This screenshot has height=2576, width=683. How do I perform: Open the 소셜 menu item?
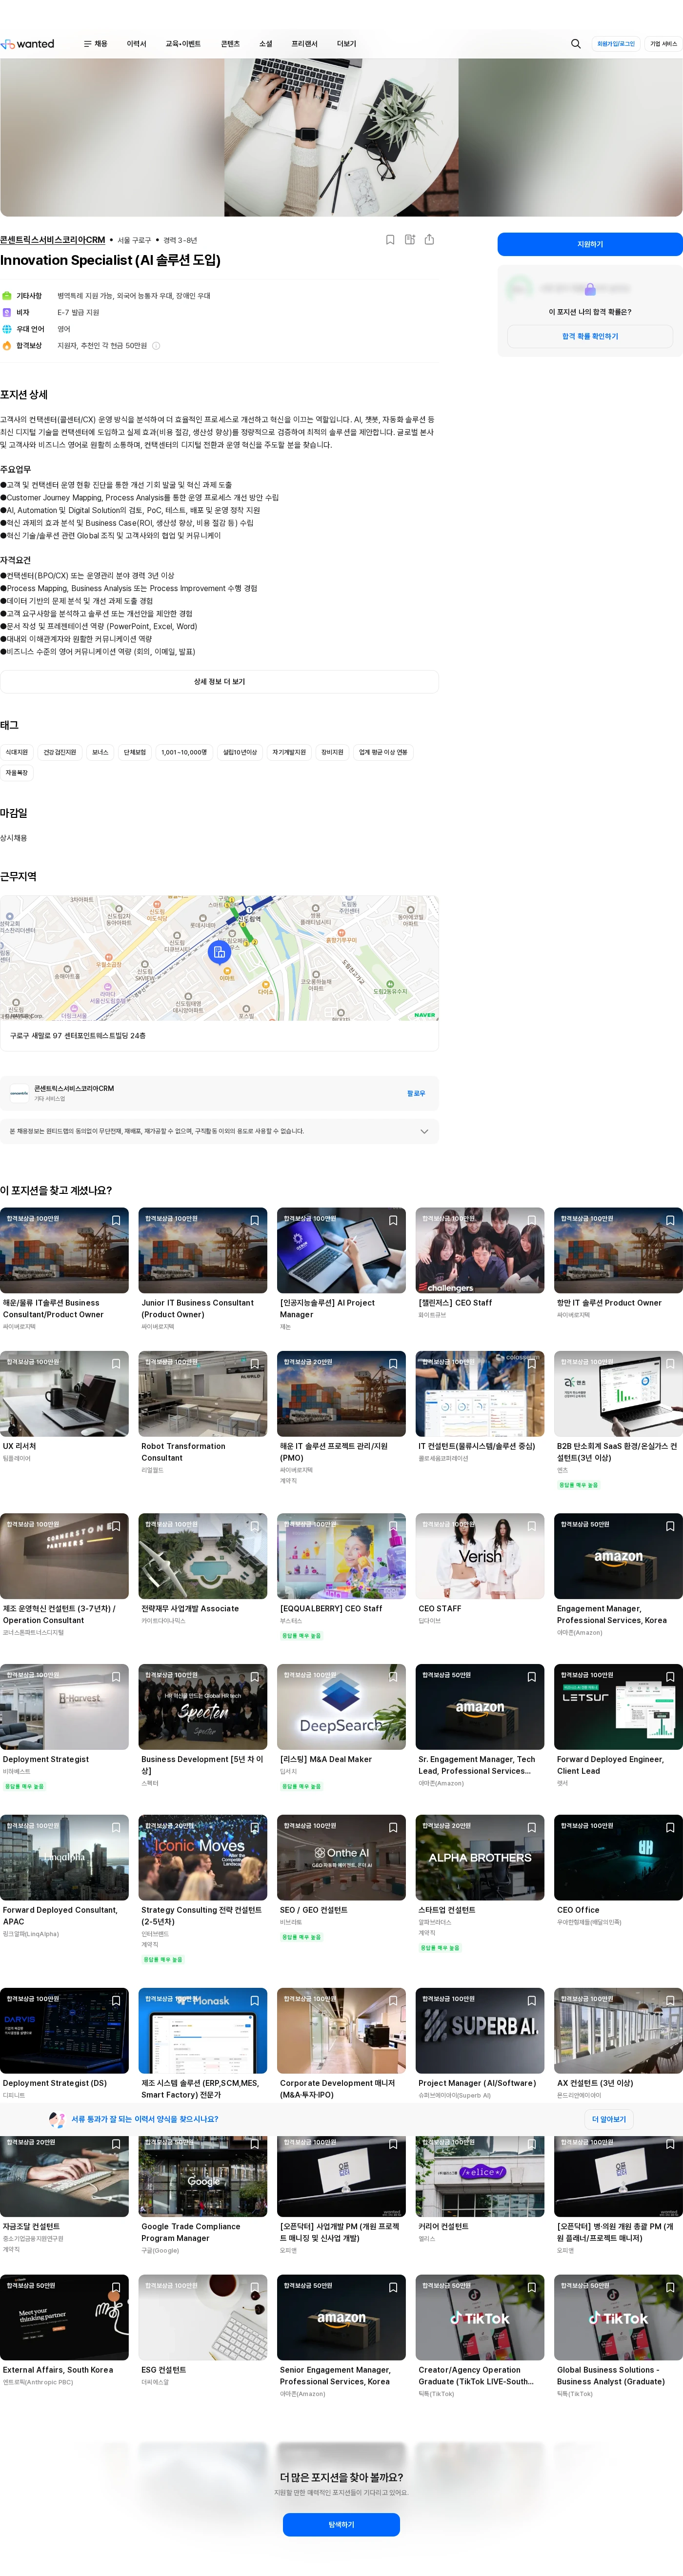(x=266, y=44)
